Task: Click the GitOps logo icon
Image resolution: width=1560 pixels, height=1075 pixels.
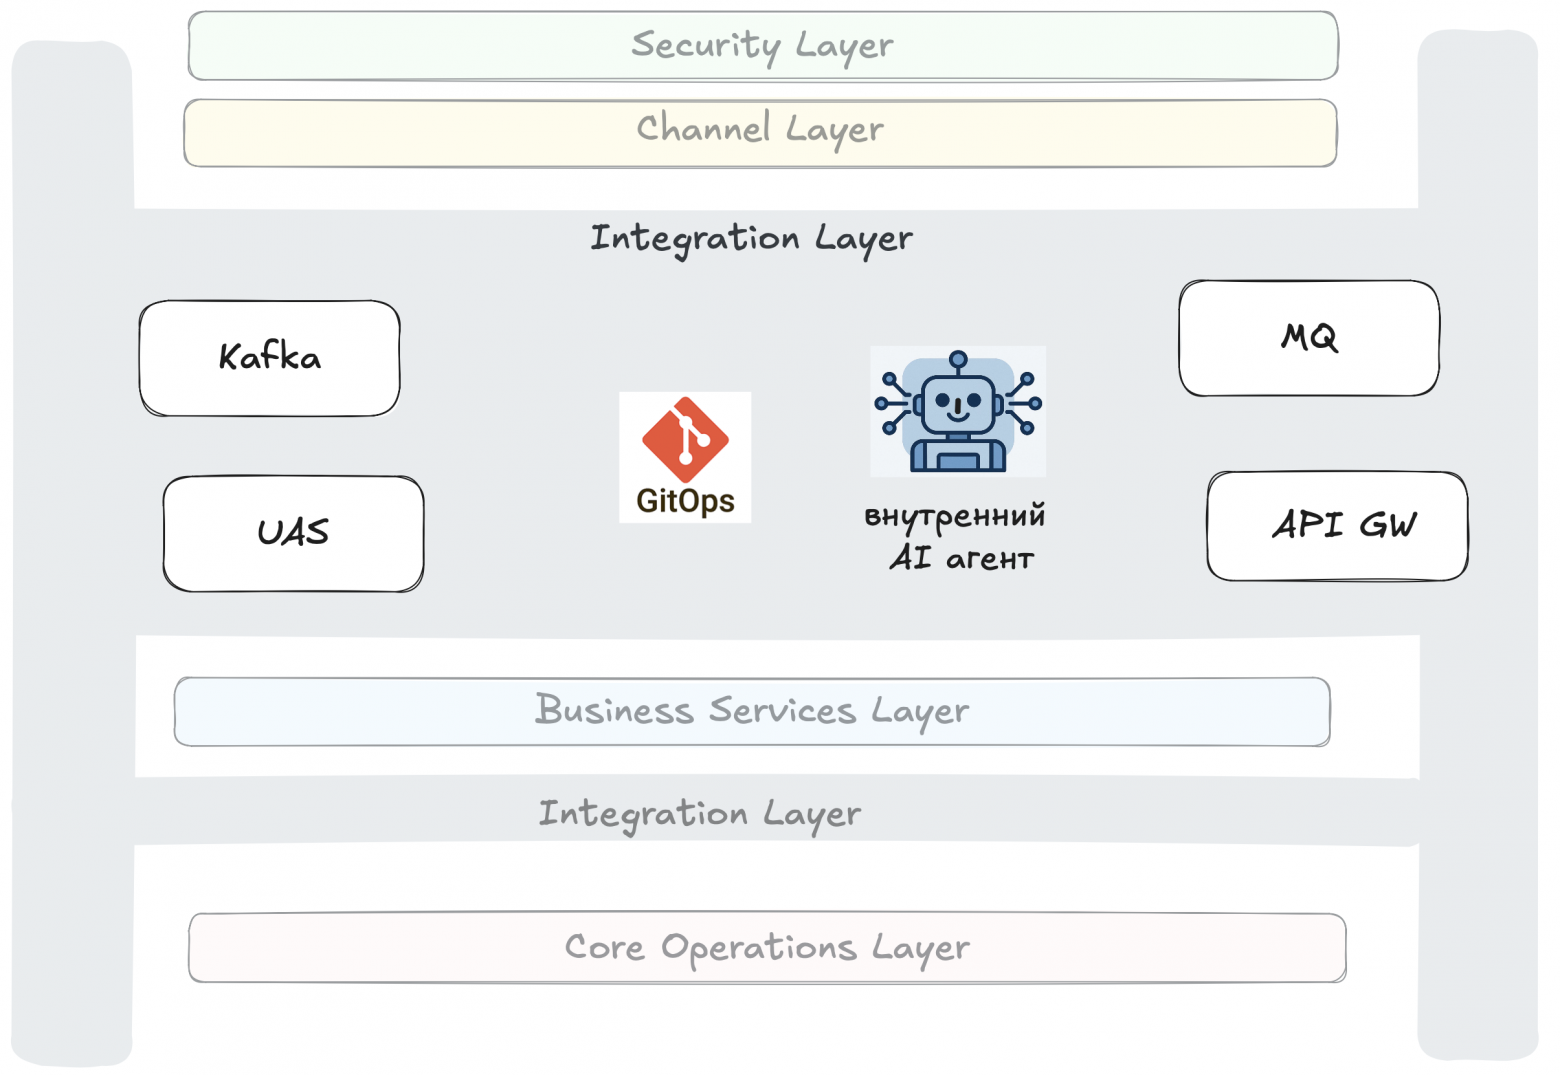Action: 685,457
